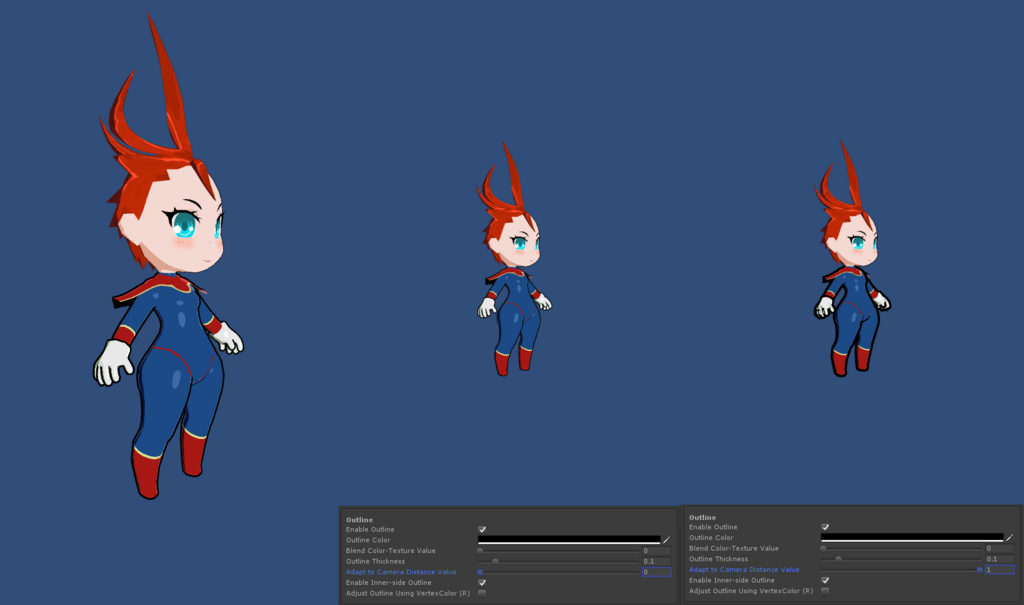
Task: Click Blend Color-Texture slider in Adapt value 1 panel
Action: click(901, 548)
